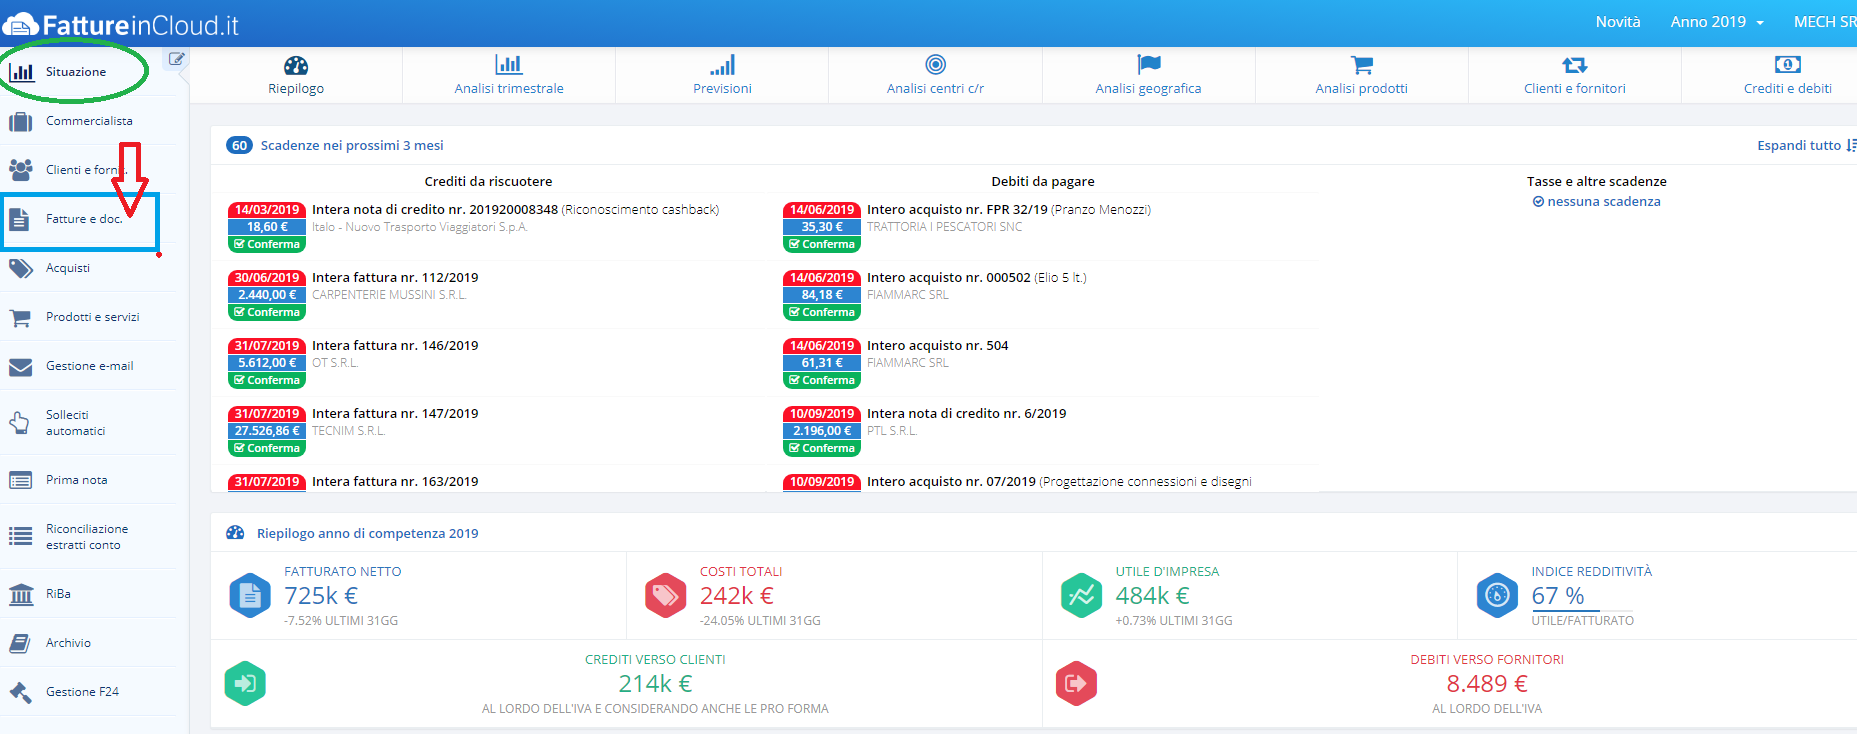Open Analisi prodotti cart icon

coord(1361,66)
